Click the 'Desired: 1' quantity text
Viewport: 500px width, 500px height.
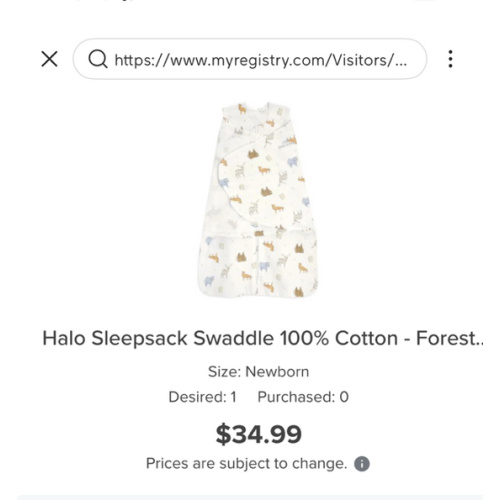click(202, 397)
